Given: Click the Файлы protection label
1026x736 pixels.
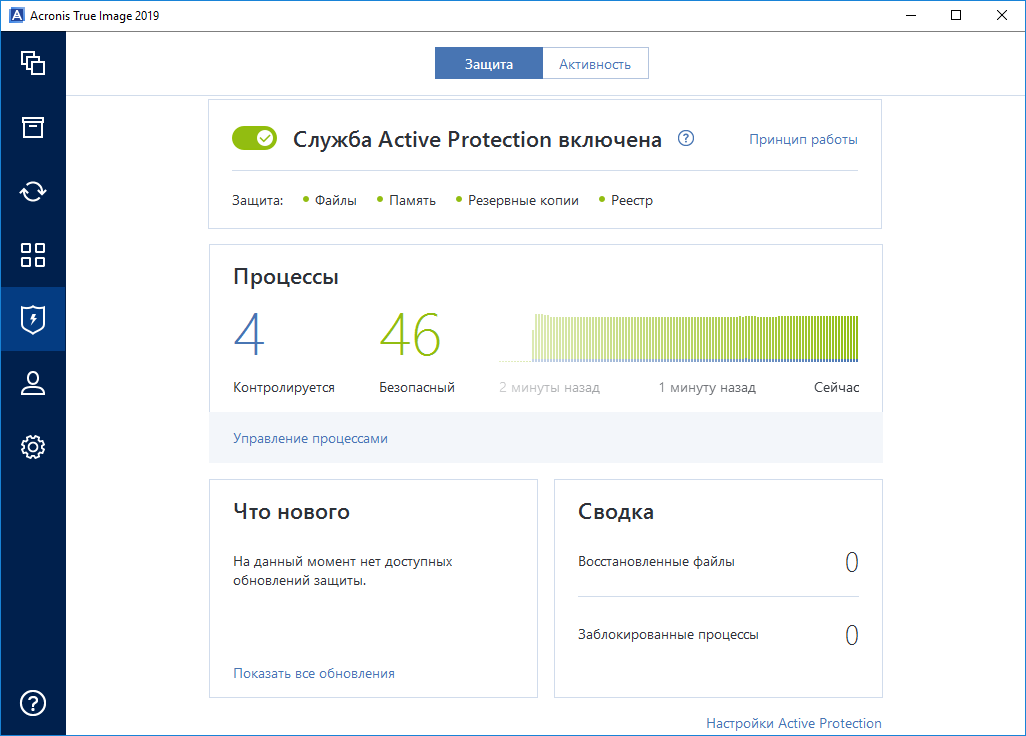Looking at the screenshot, I should (x=336, y=200).
